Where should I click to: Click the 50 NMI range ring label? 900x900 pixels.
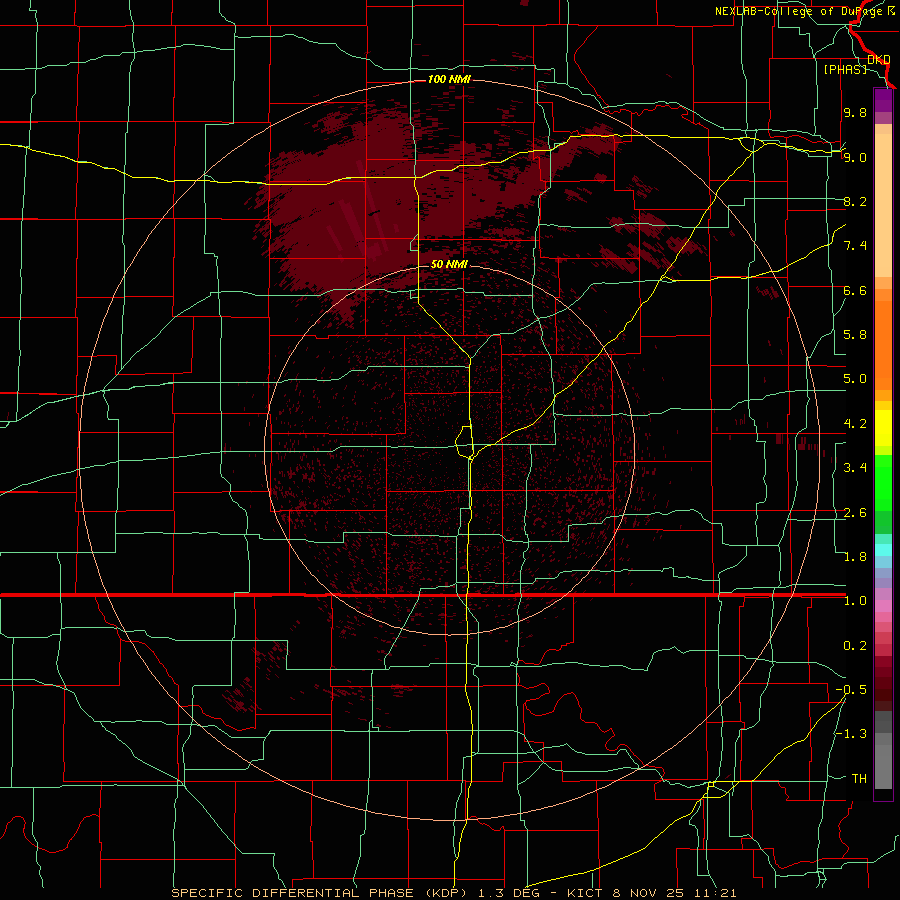pos(449,264)
